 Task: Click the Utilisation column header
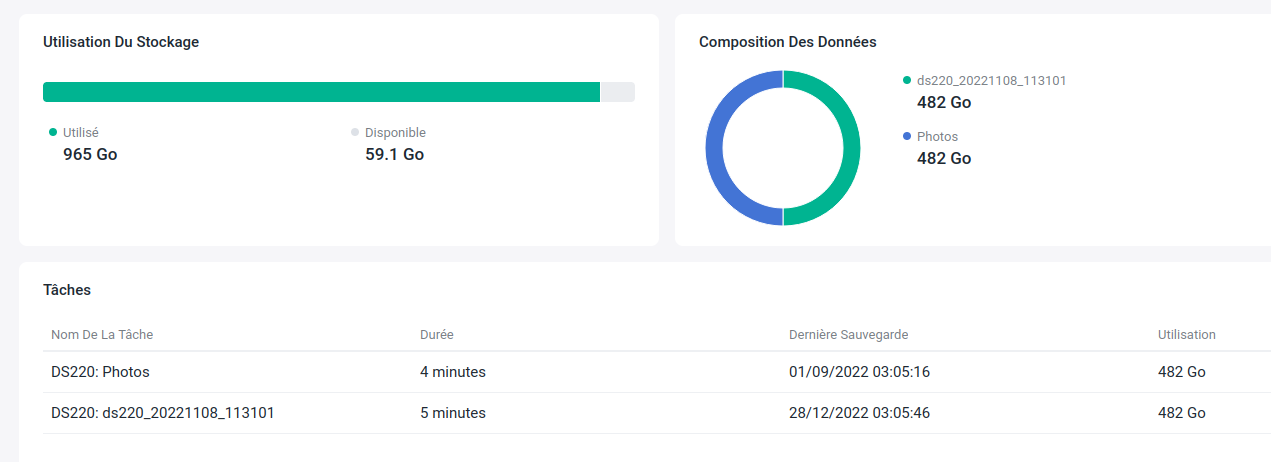pyautogui.click(x=1186, y=334)
